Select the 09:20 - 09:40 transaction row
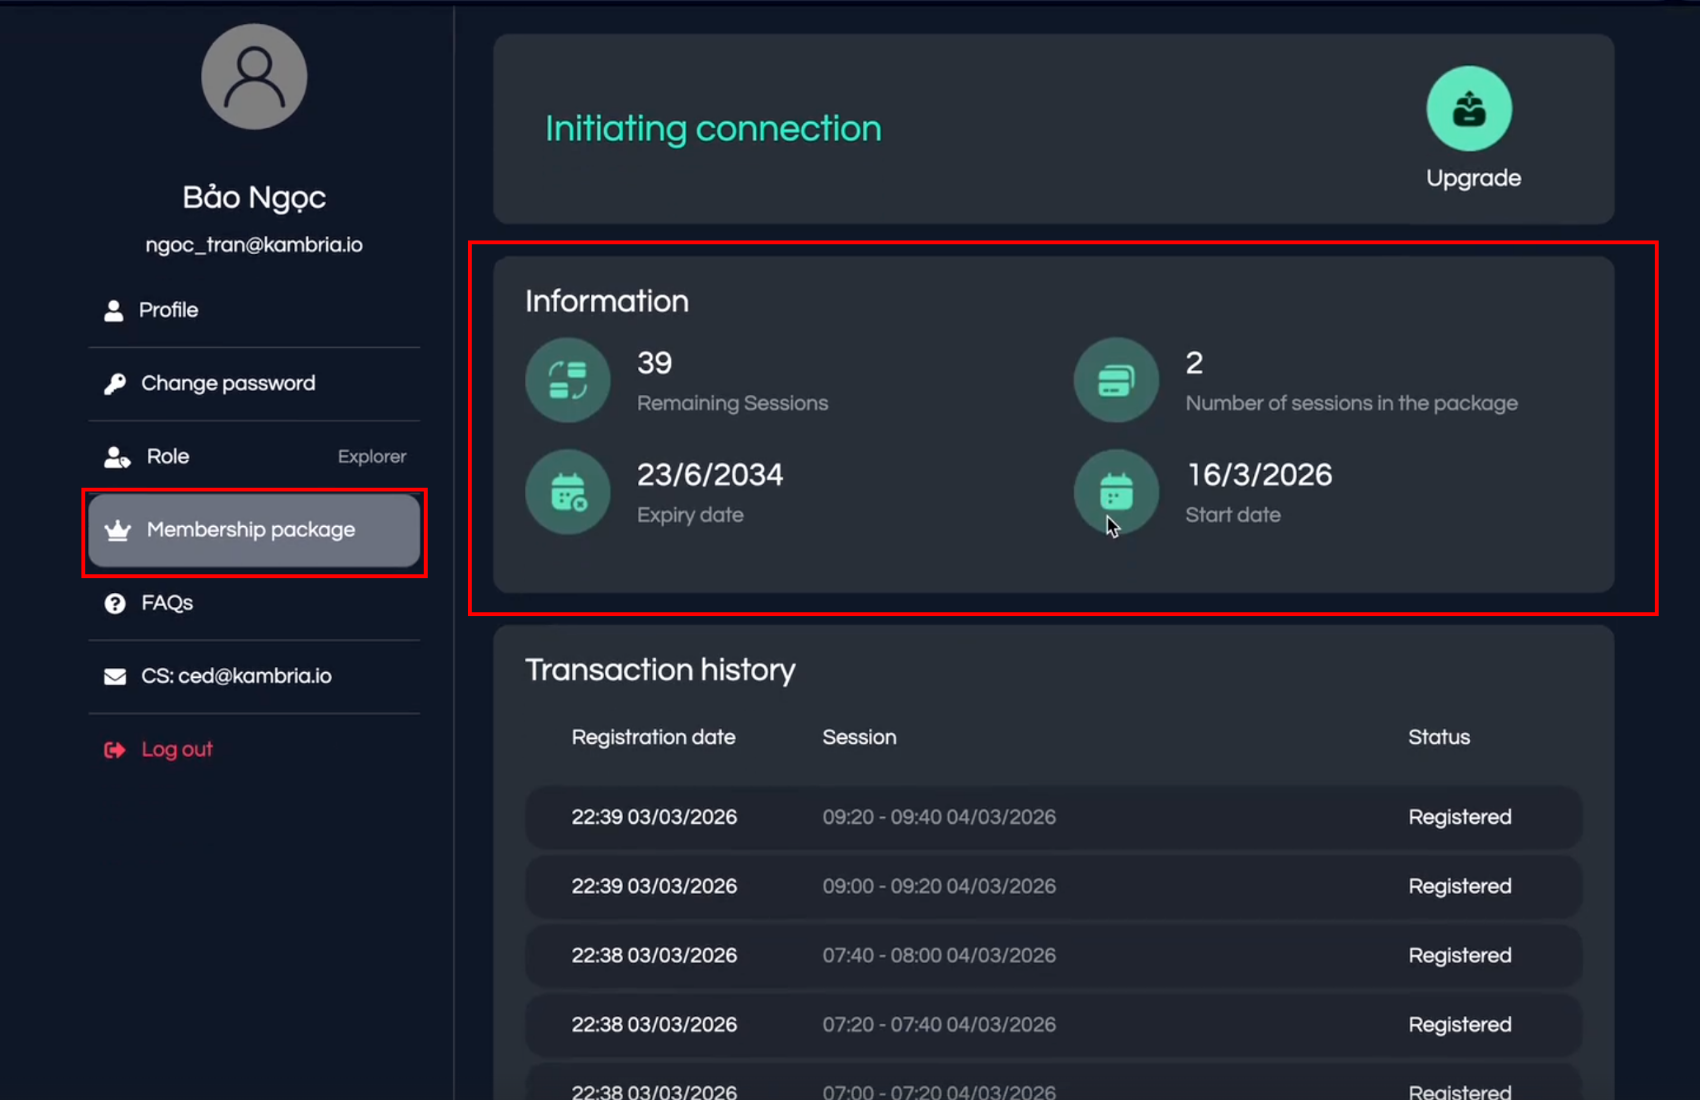 (1053, 817)
